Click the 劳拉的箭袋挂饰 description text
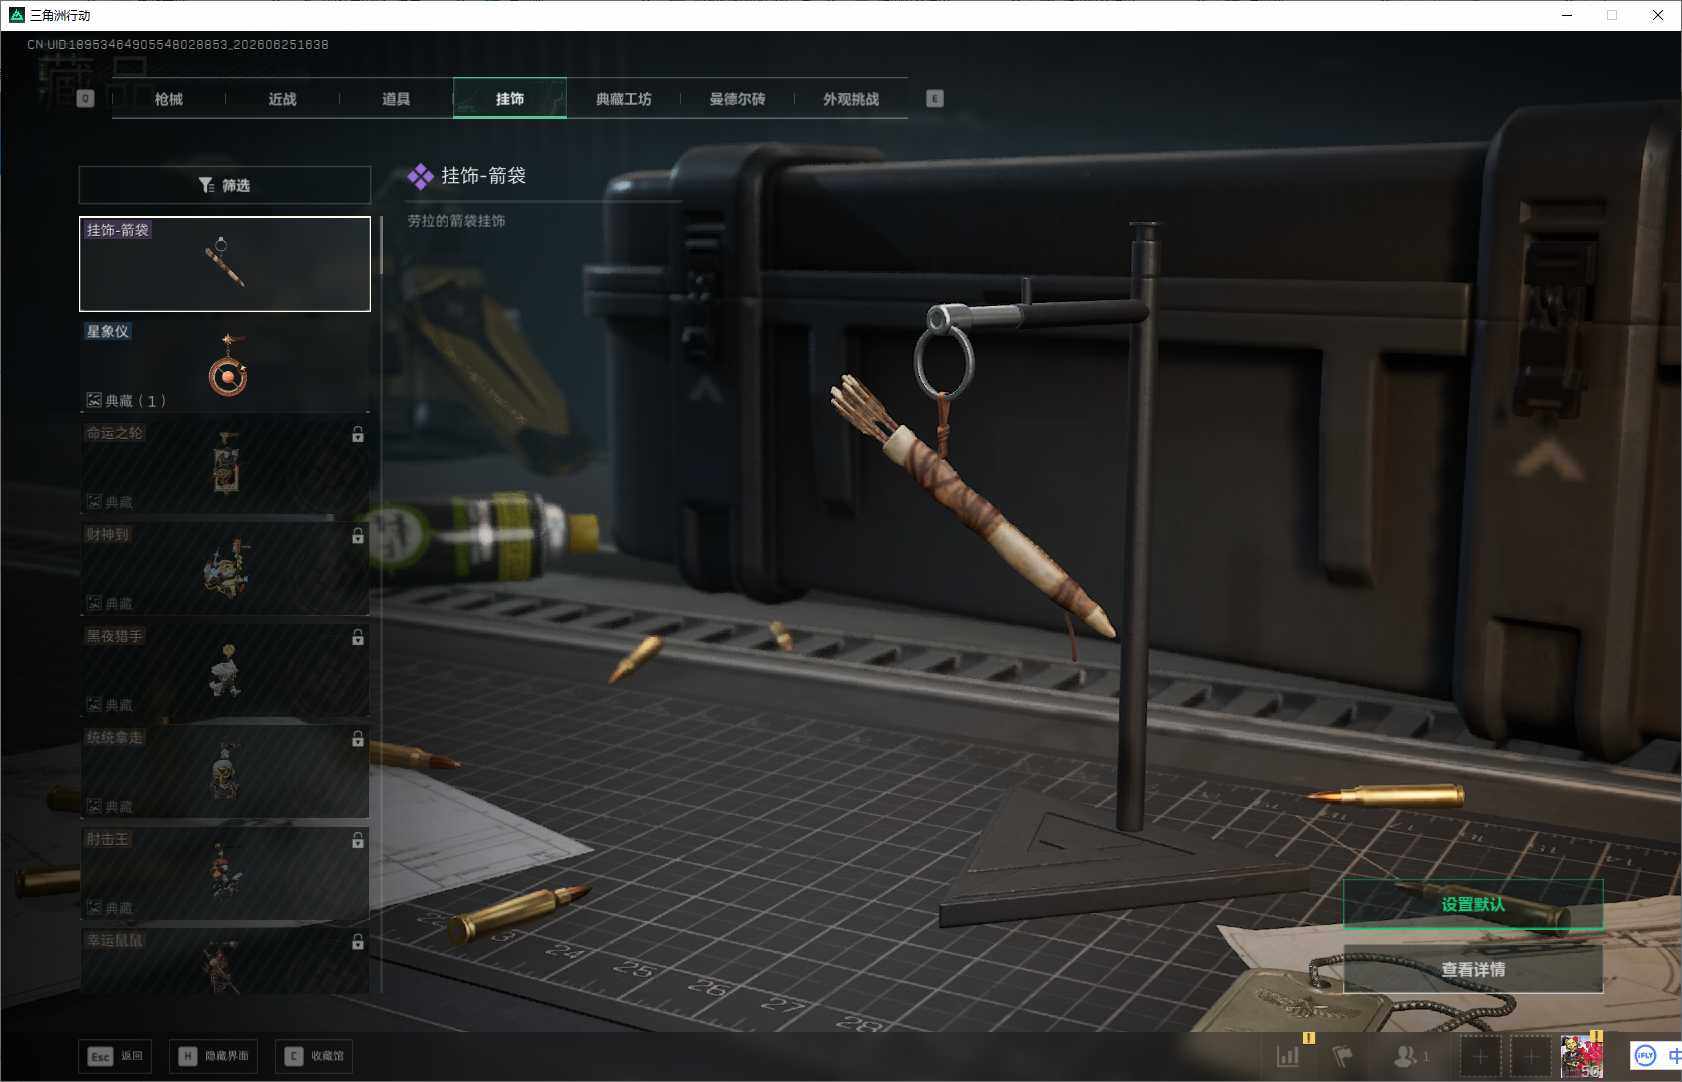The width and height of the screenshot is (1682, 1082). pos(456,221)
